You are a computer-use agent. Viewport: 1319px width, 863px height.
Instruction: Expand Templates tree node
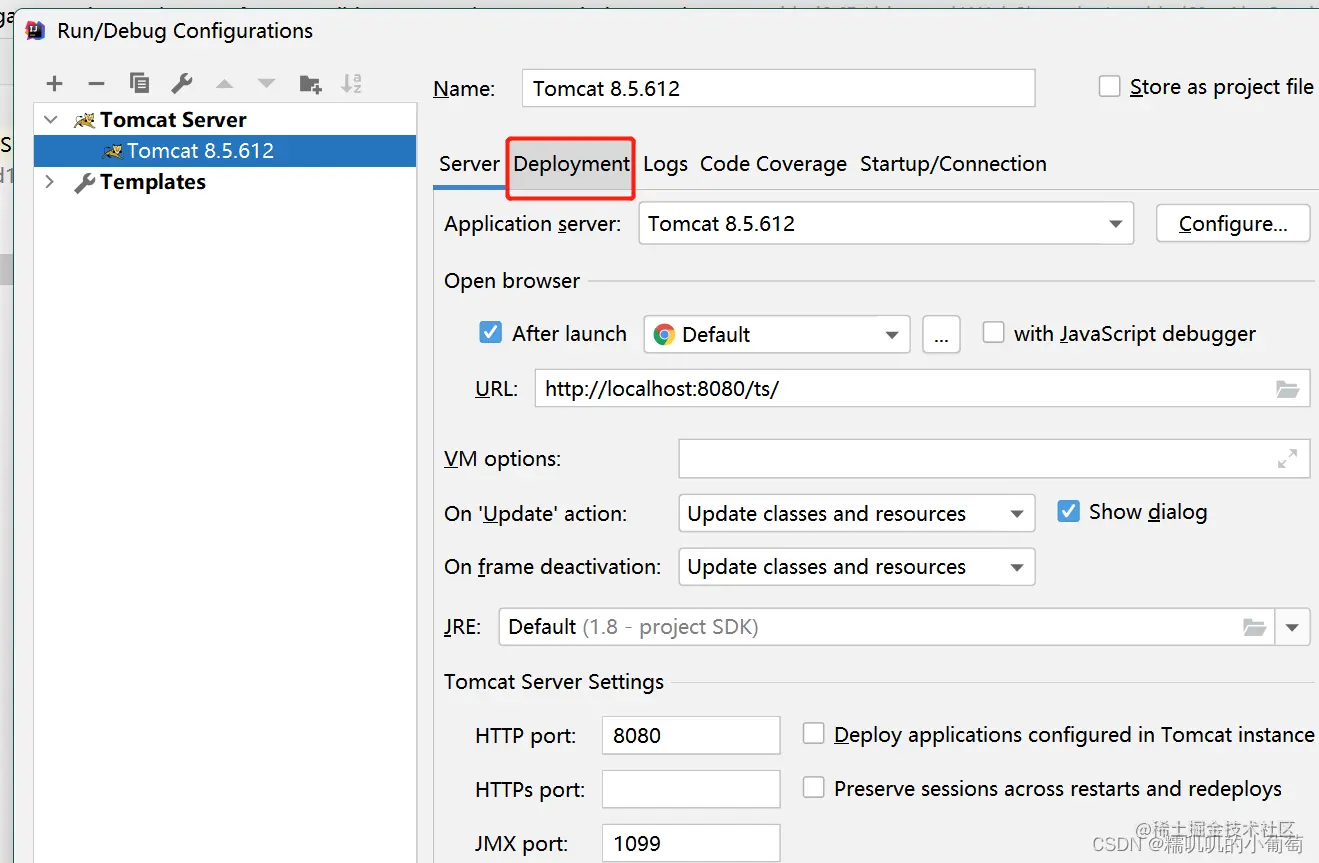point(50,182)
